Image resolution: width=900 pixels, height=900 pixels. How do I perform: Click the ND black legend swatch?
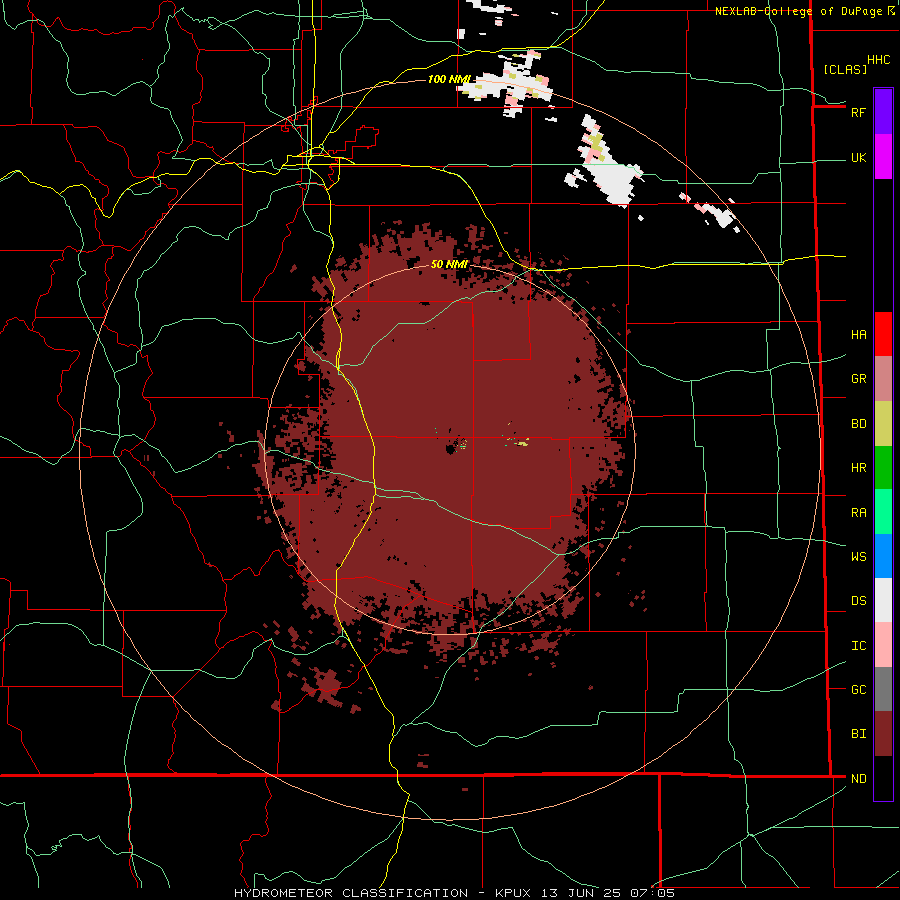(883, 778)
